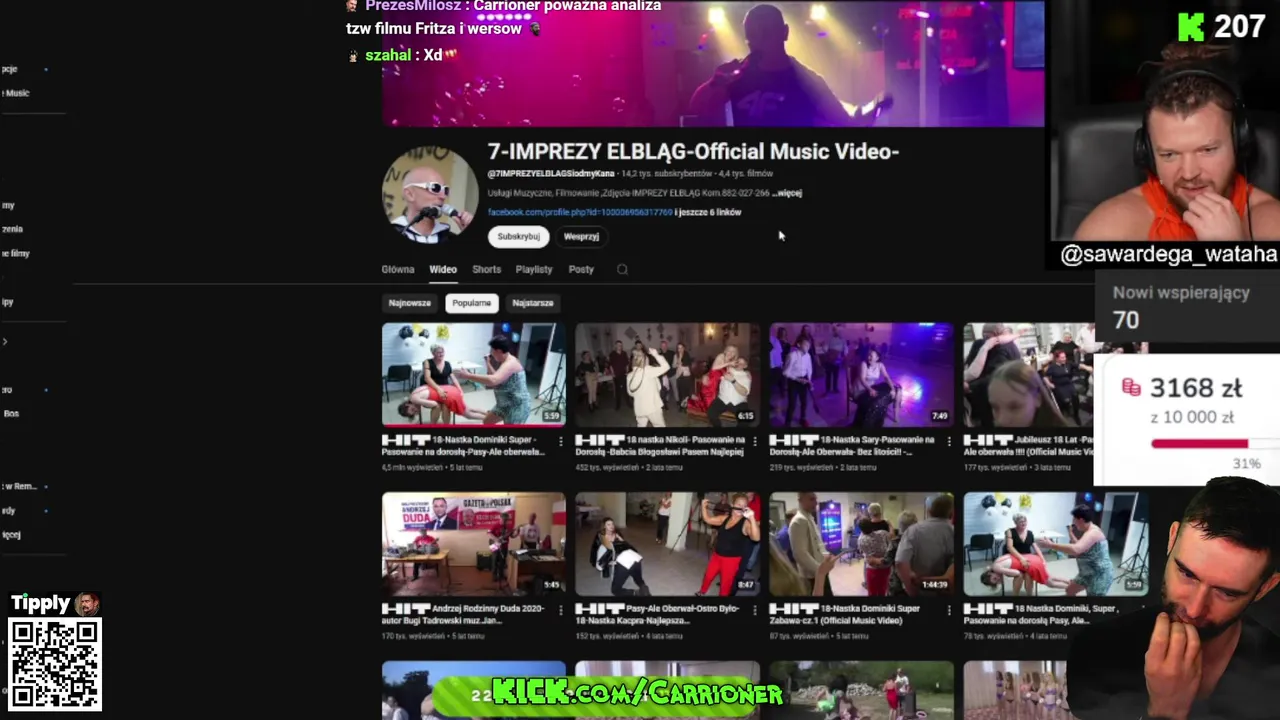Click the 'Pasy-Ale Oberwał-Ostro Było' video title
The height and width of the screenshot is (720, 1280).
point(660,614)
